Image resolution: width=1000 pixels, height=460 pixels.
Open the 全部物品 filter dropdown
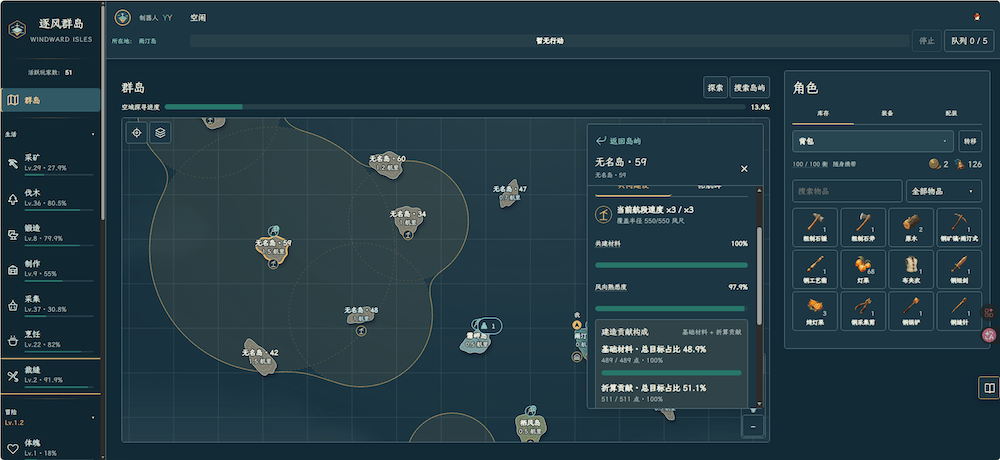click(x=943, y=191)
